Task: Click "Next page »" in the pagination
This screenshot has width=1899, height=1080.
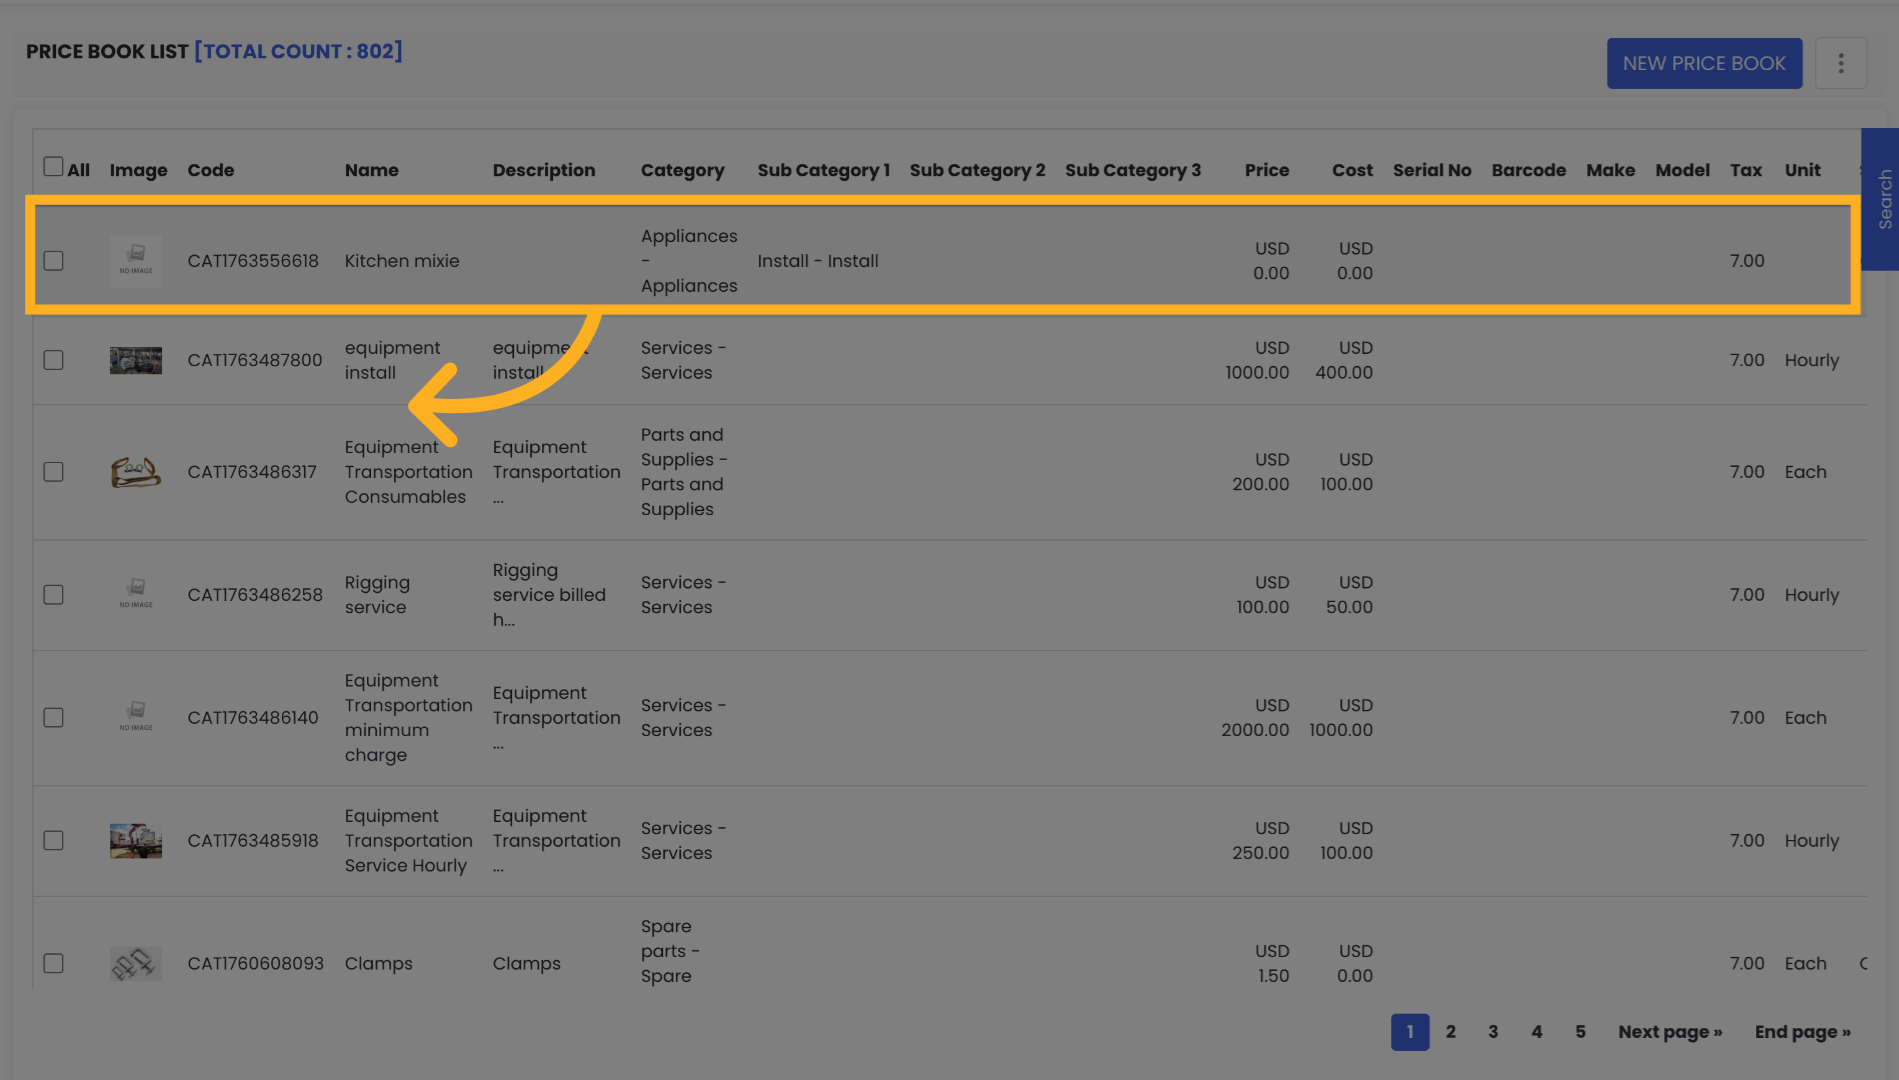Action: pos(1669,1031)
